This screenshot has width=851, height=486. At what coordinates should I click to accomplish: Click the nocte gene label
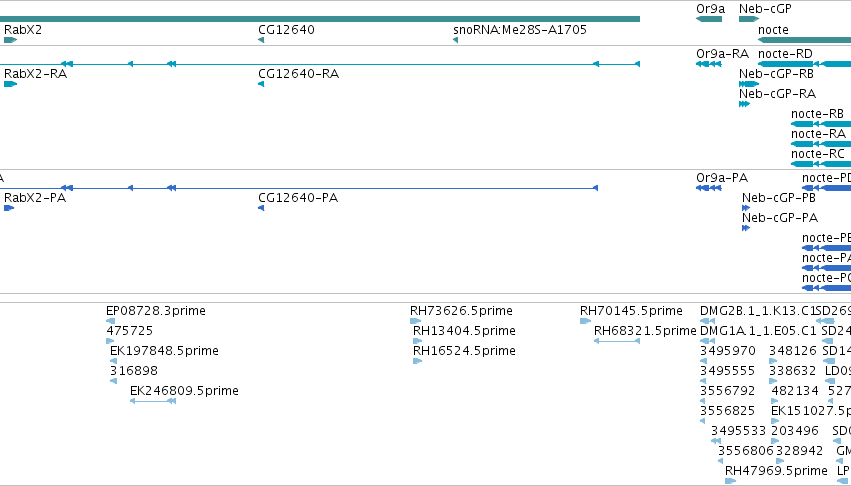[x=773, y=29]
